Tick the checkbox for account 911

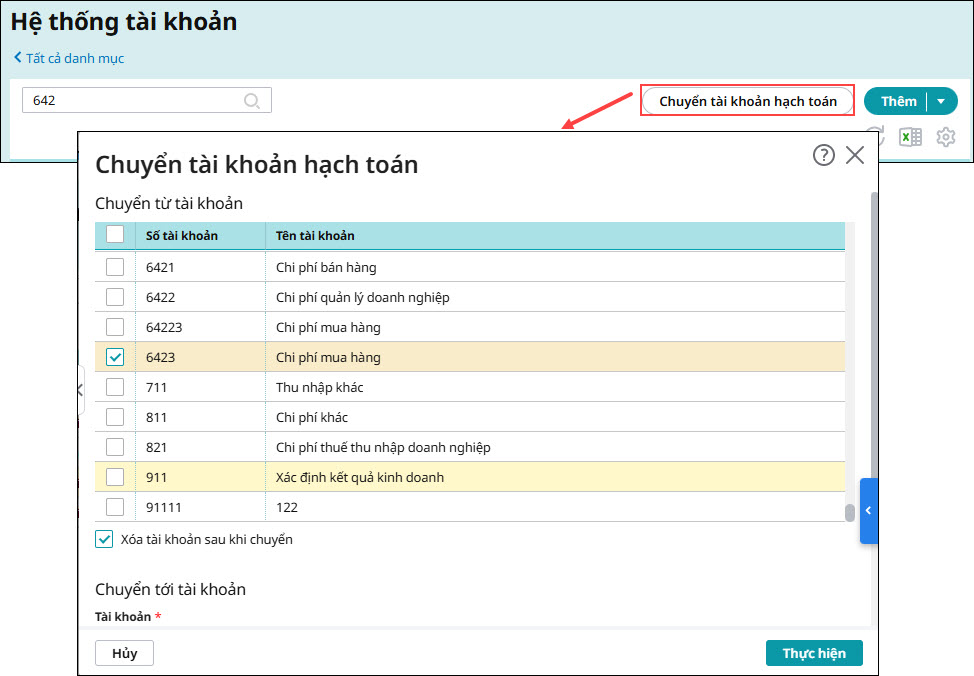[115, 477]
